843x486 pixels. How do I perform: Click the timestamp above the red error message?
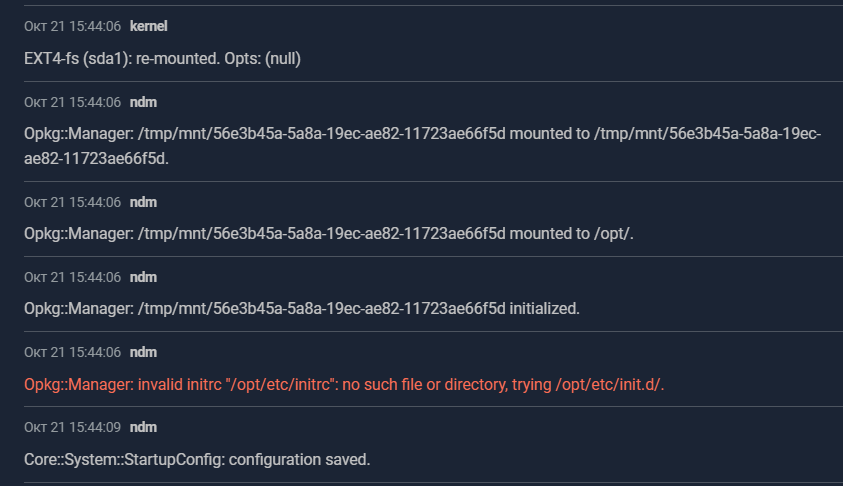(72, 352)
